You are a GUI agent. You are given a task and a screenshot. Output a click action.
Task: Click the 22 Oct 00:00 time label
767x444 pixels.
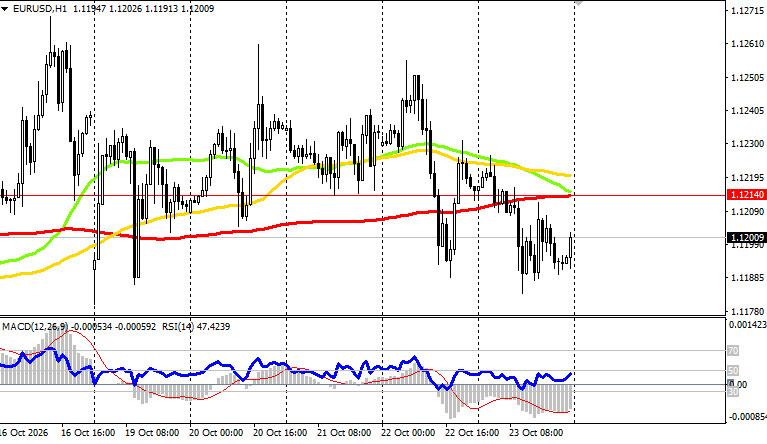[x=408, y=433]
